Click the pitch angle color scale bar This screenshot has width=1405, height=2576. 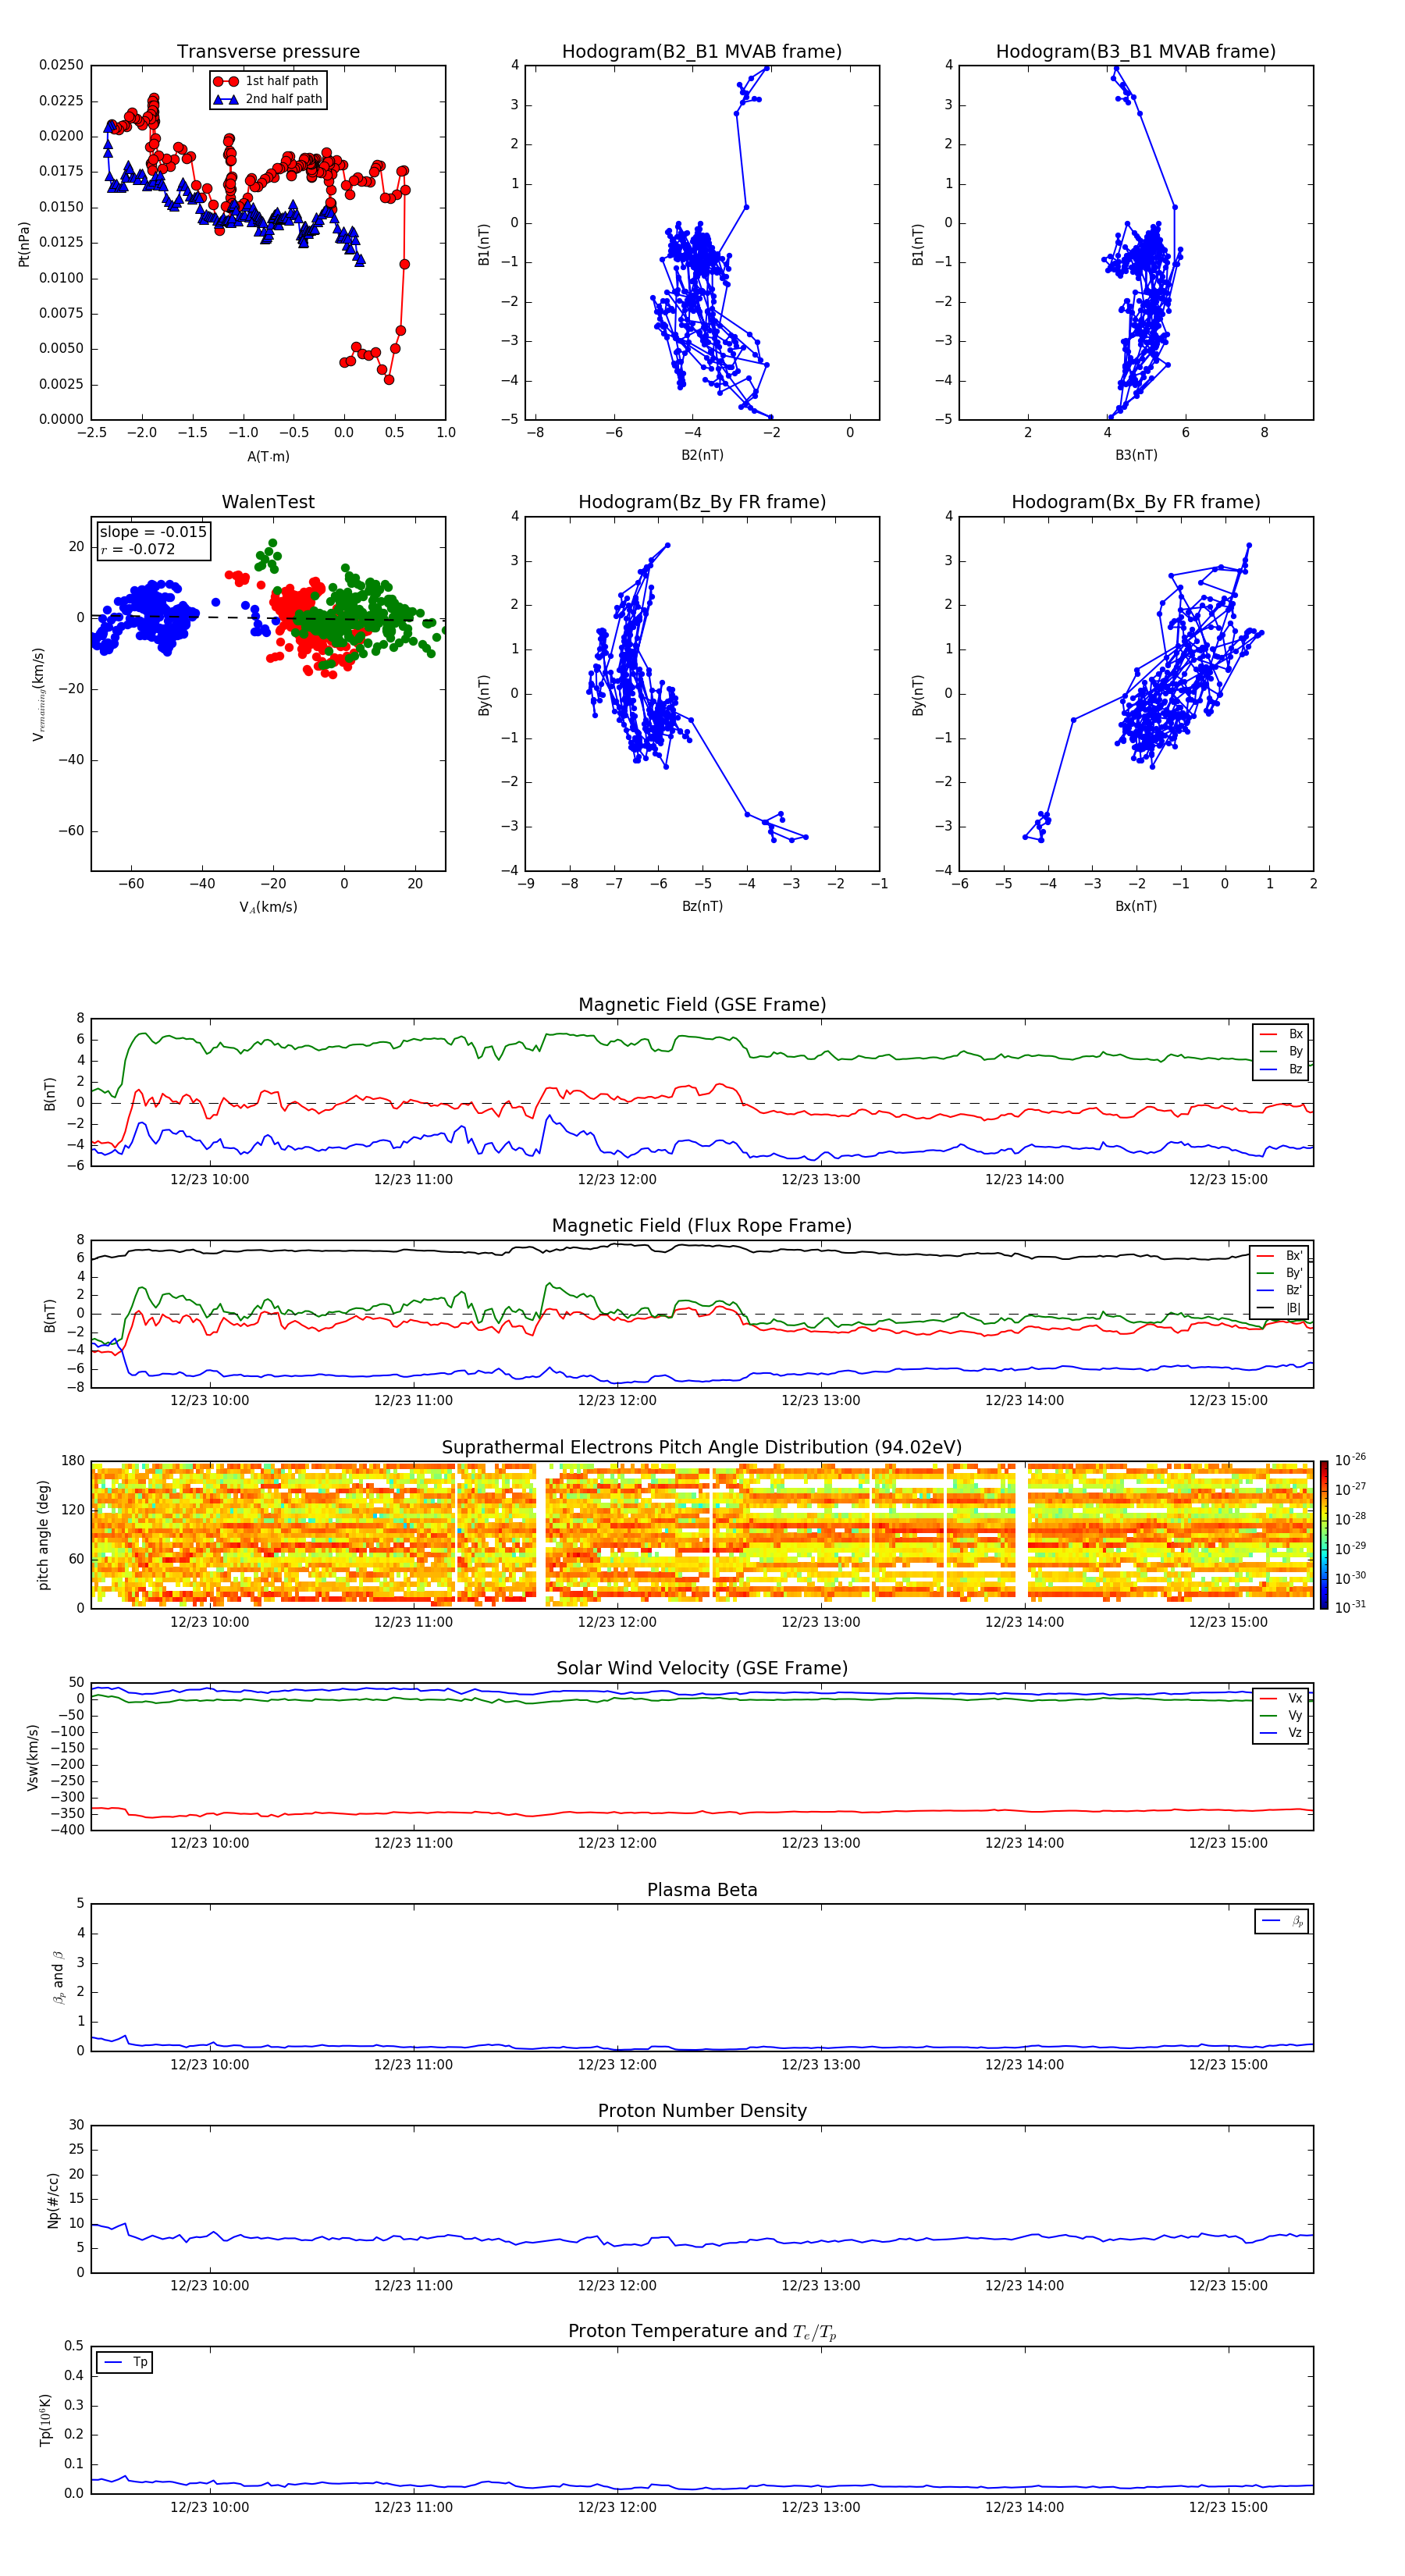(1324, 1535)
